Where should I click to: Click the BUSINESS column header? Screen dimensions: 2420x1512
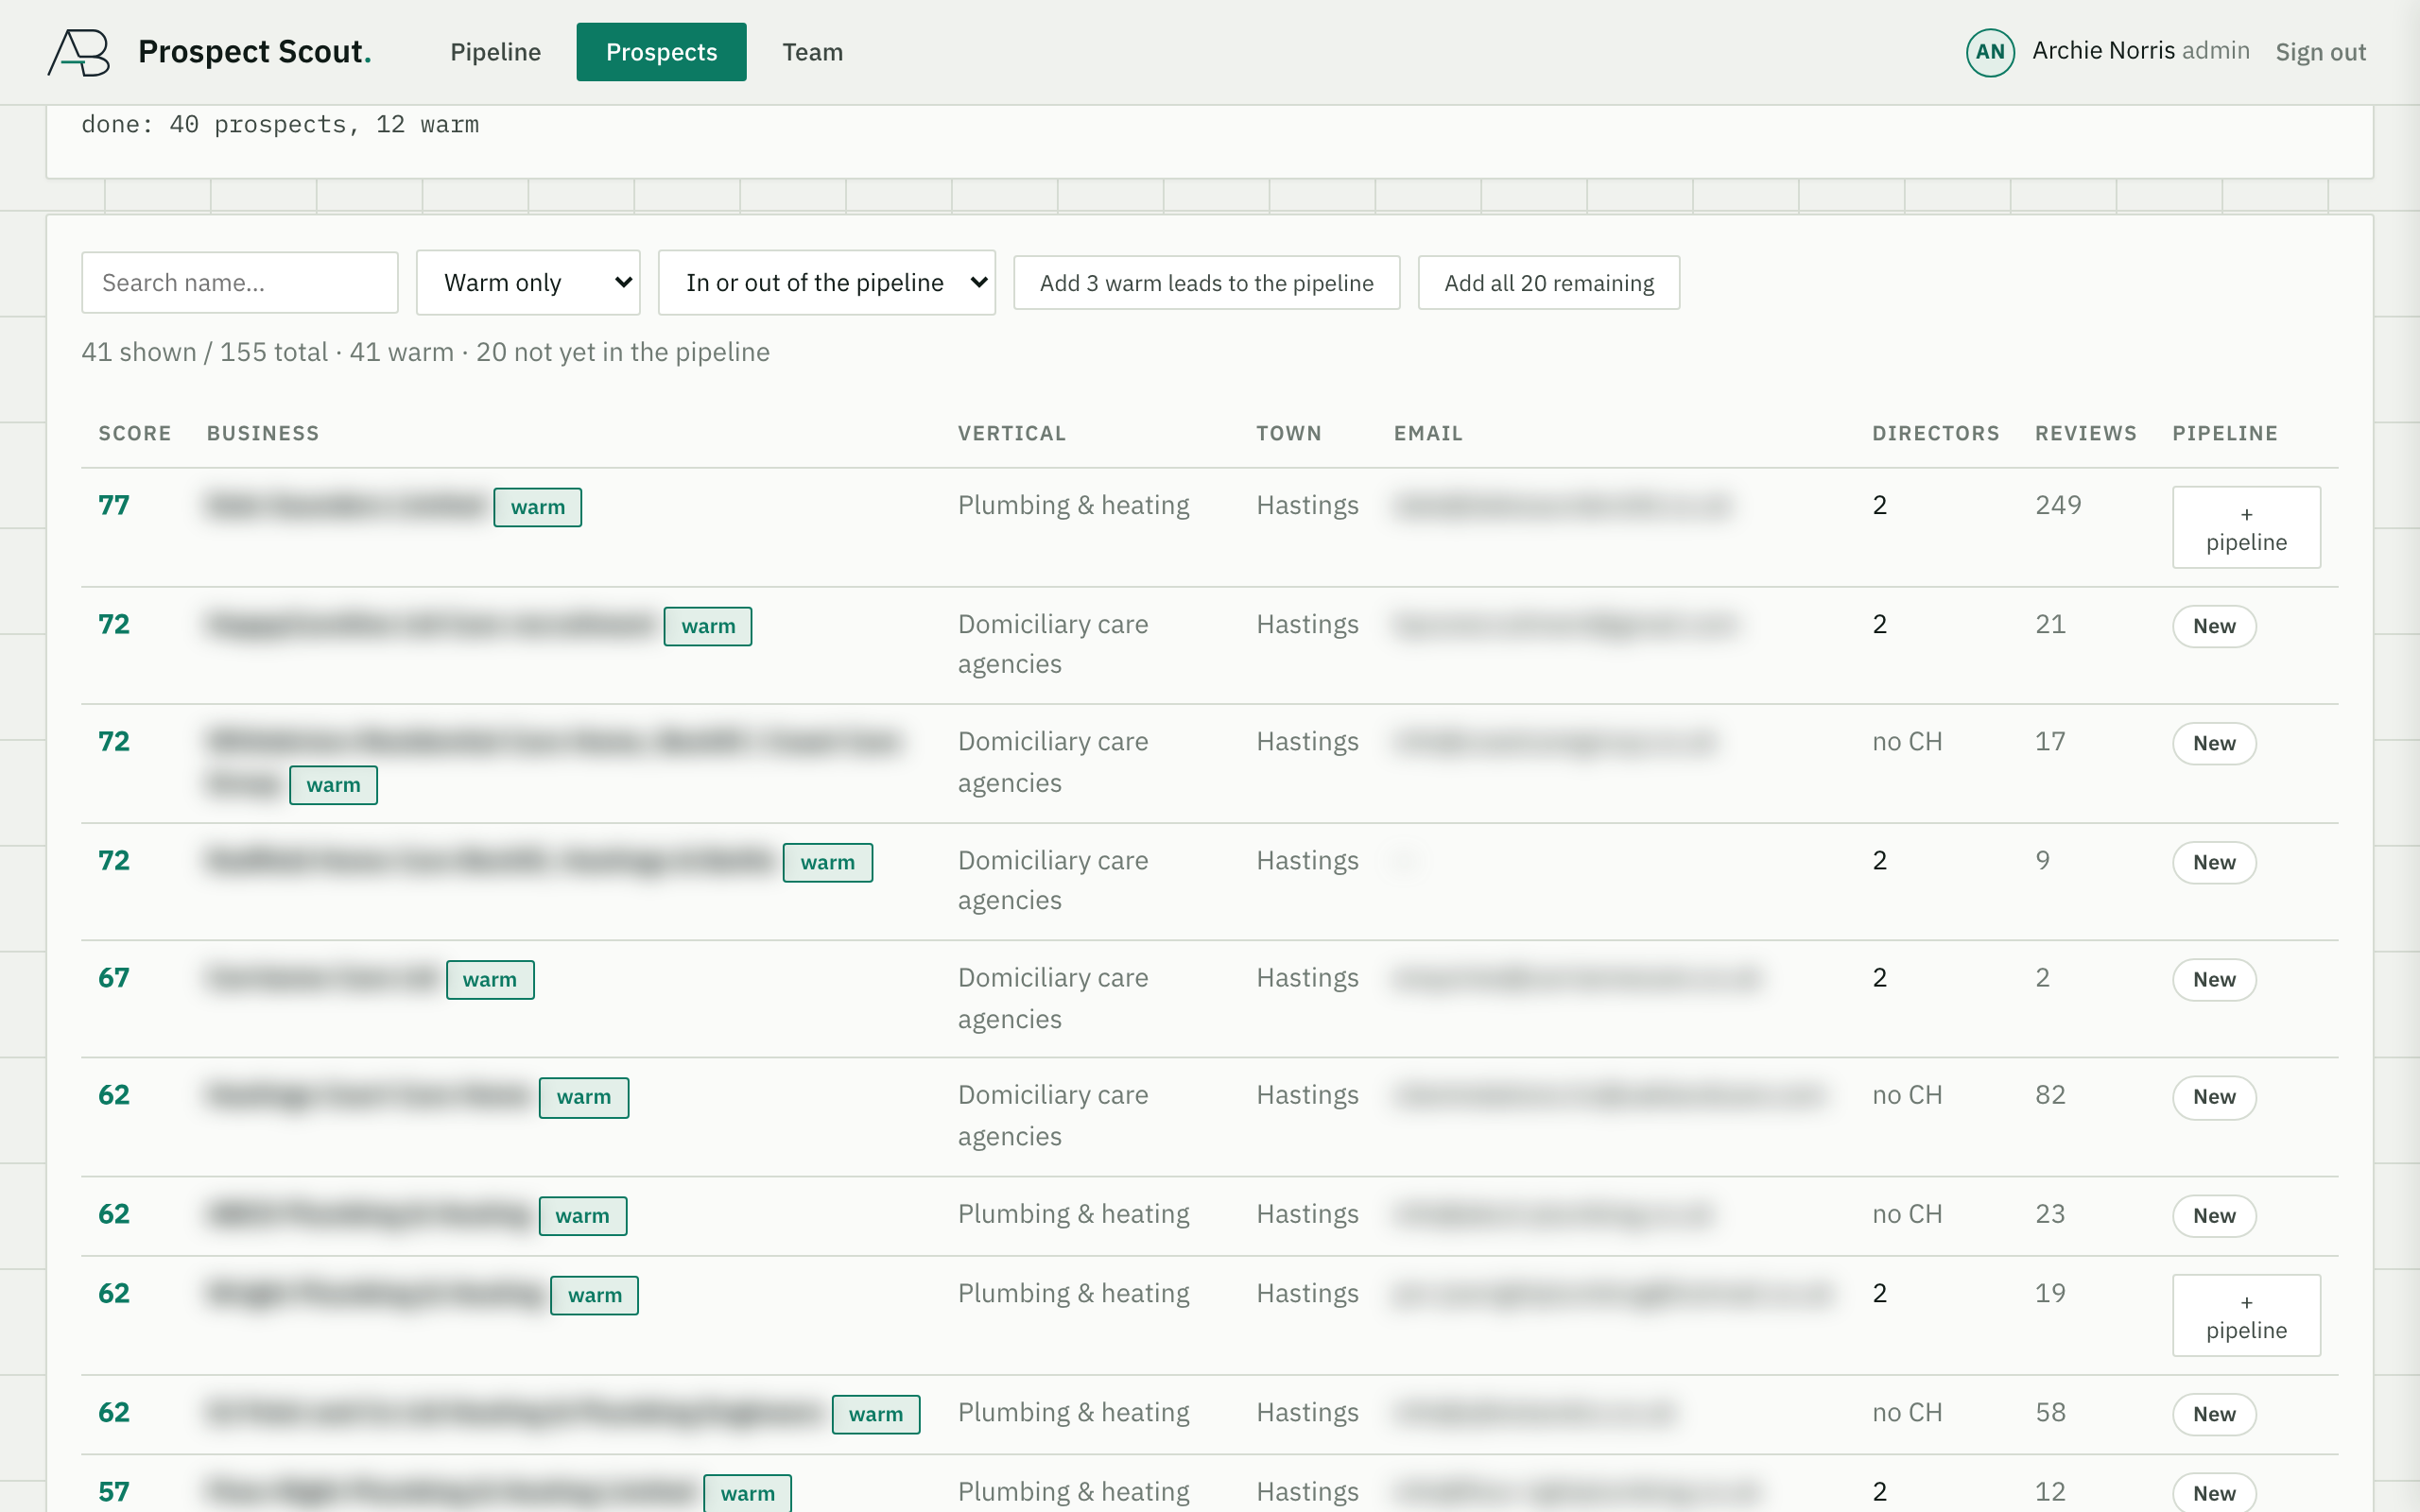tap(263, 433)
